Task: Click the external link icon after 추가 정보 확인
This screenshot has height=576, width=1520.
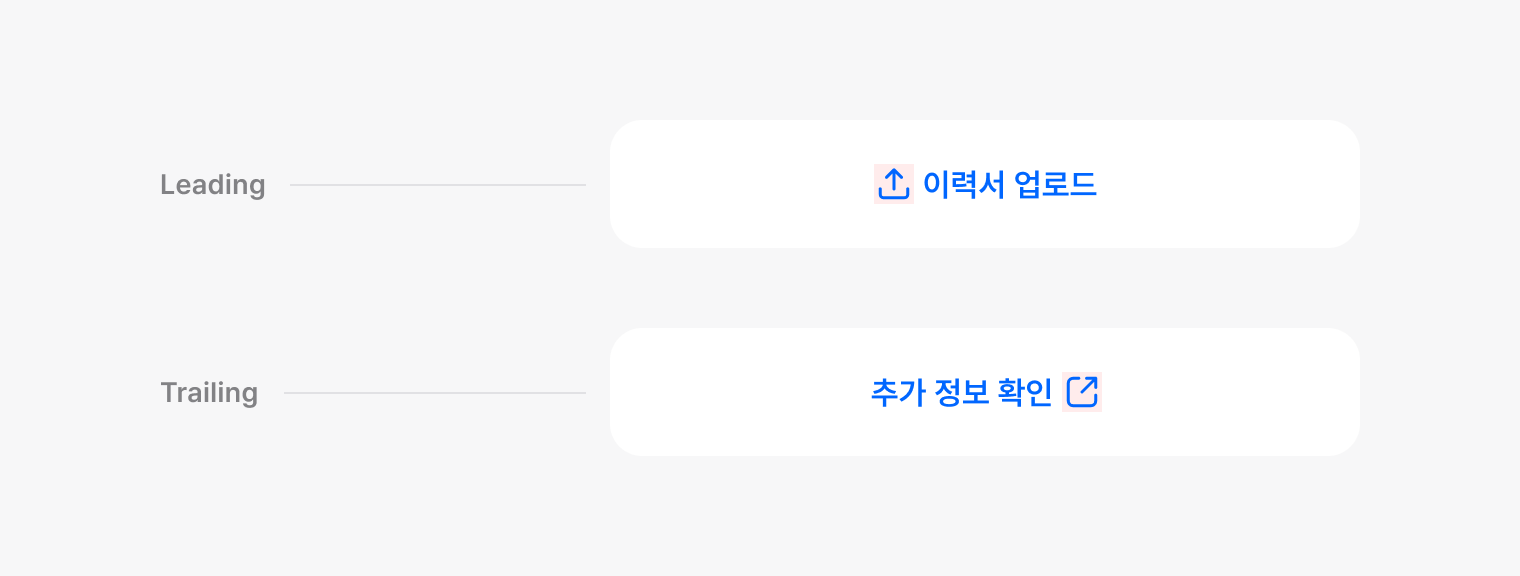Action: [x=1082, y=392]
